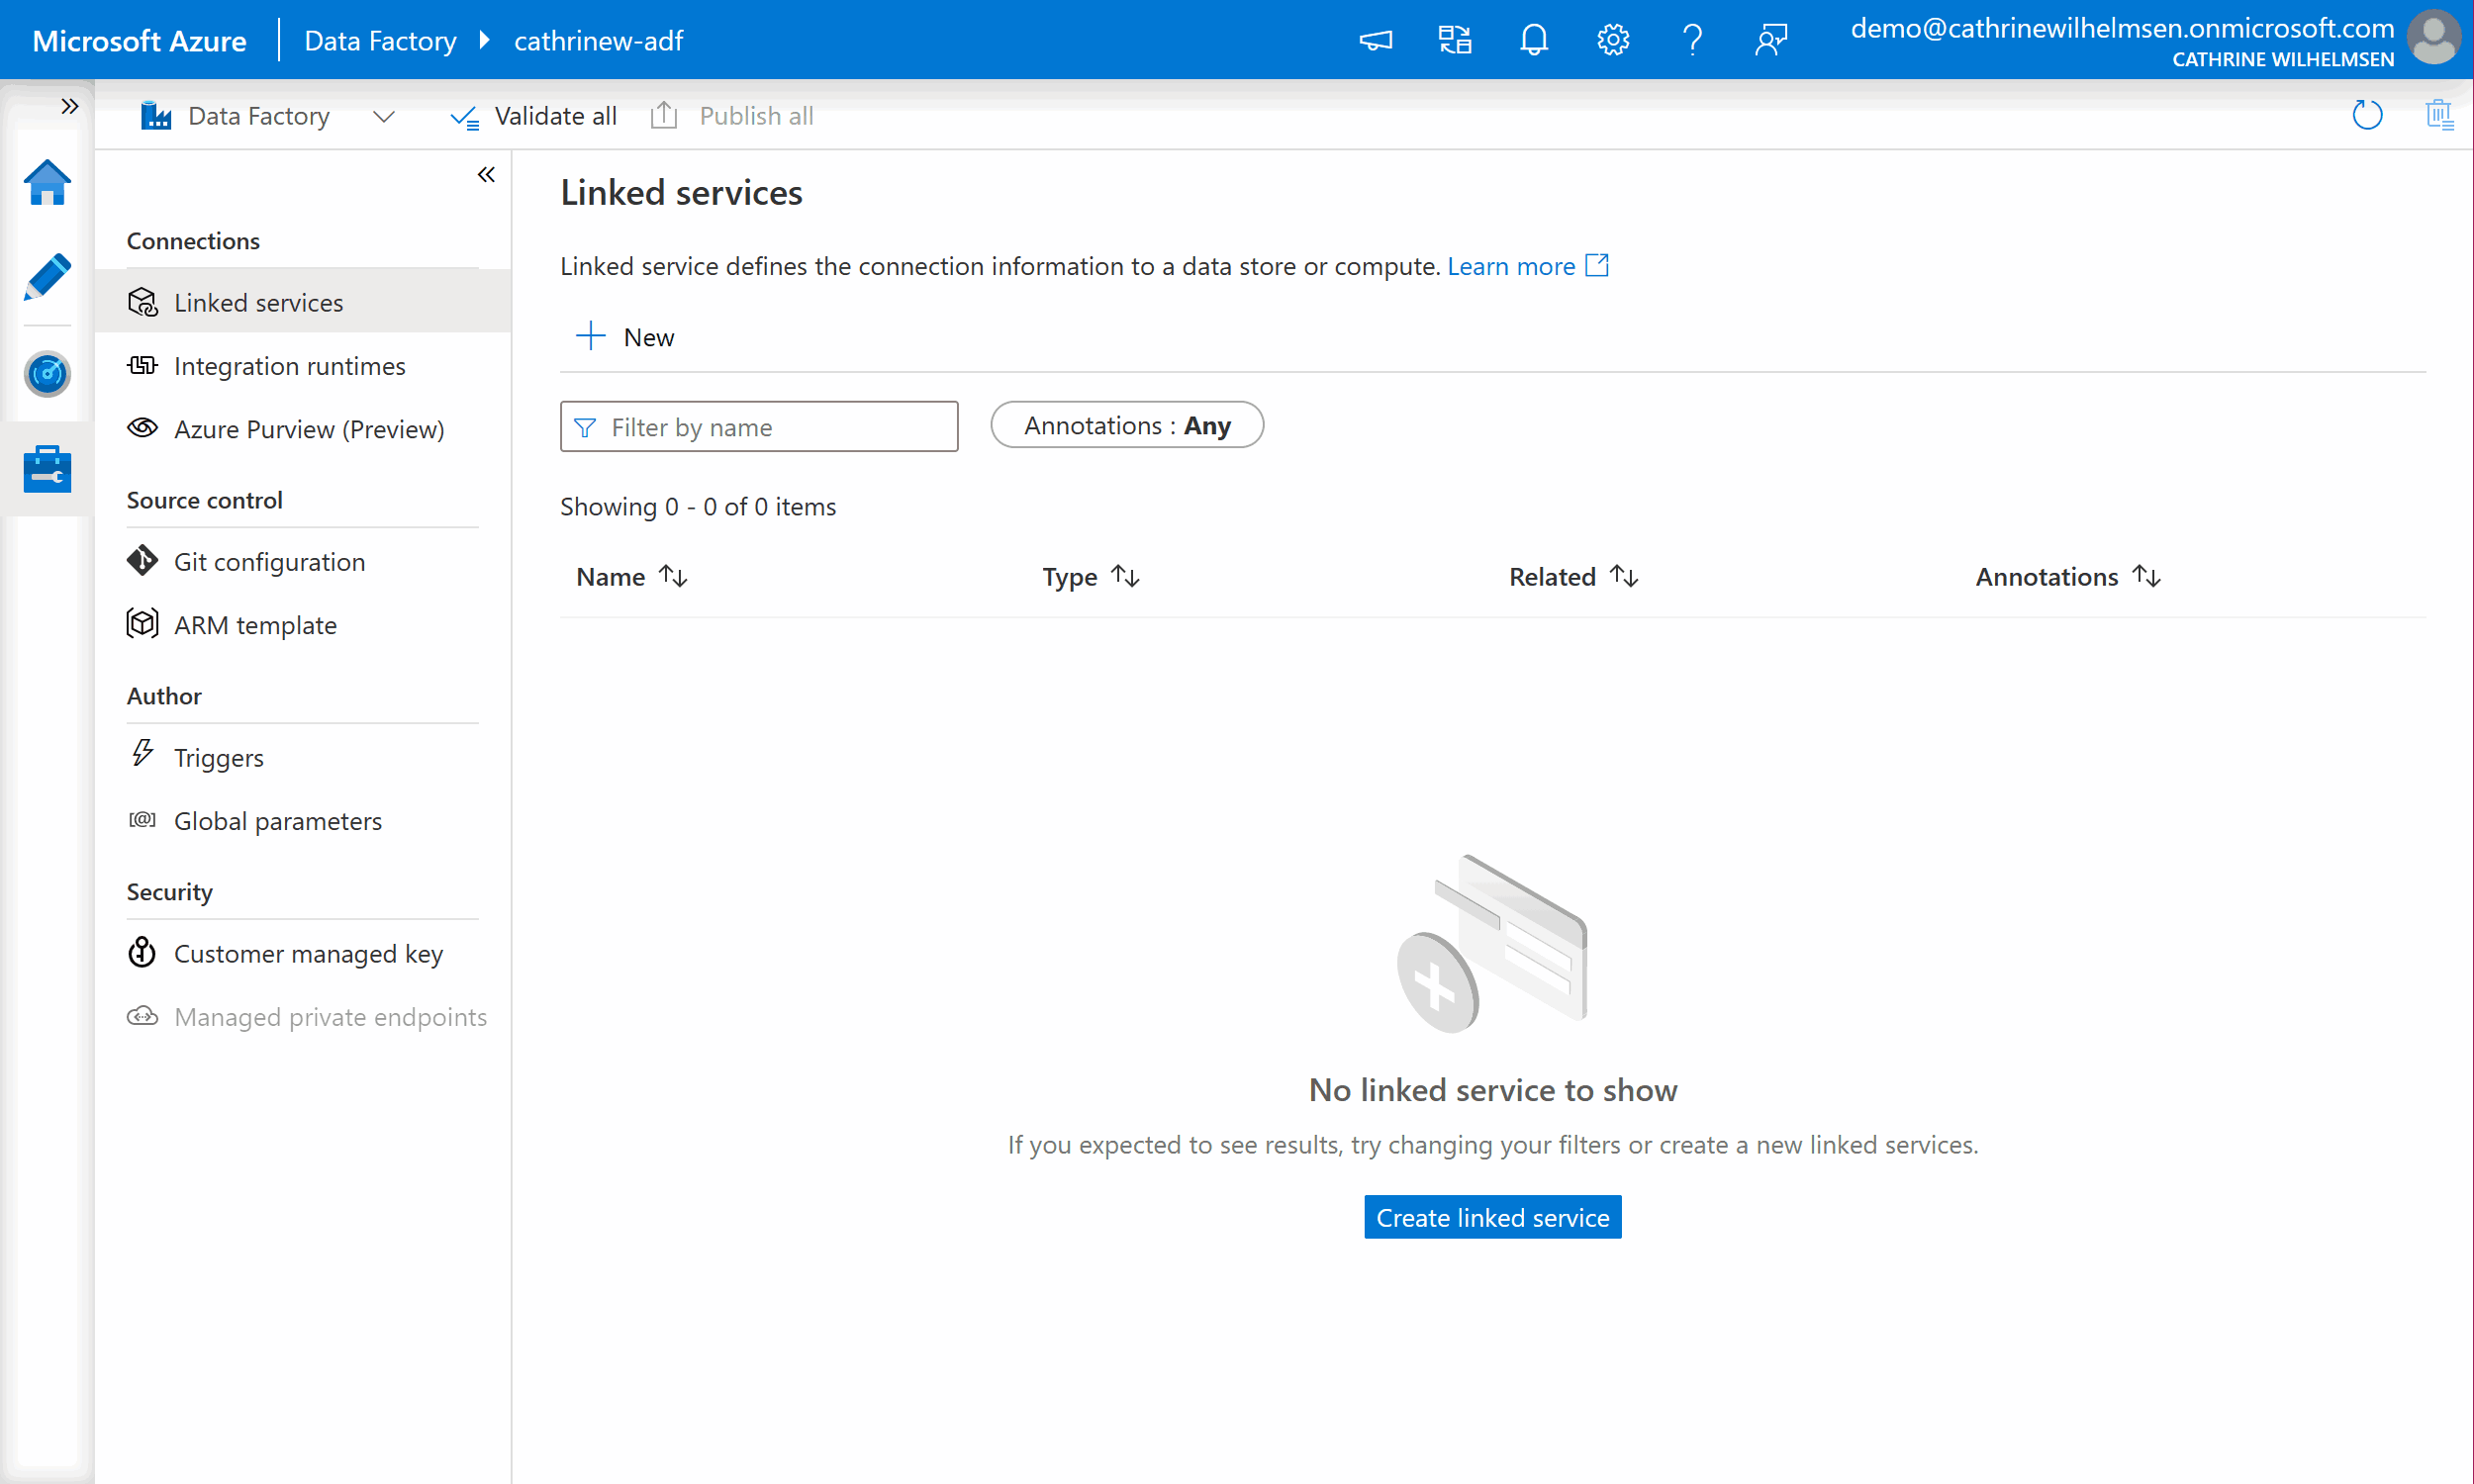Open Git configuration page

click(269, 562)
